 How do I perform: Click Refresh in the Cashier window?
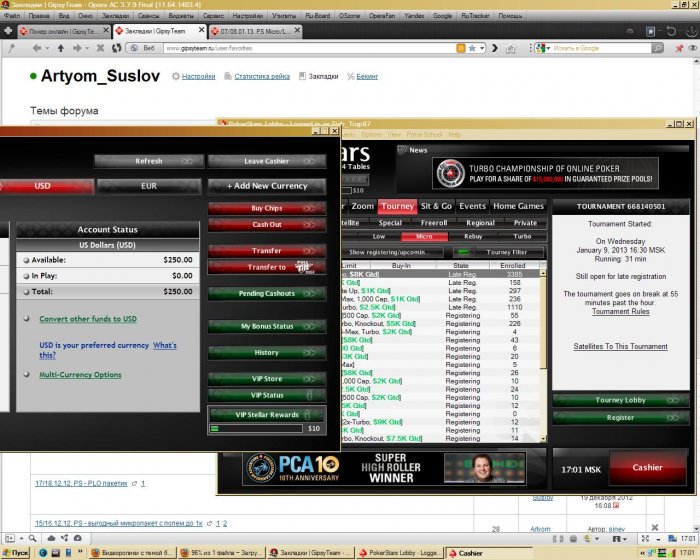pos(149,161)
